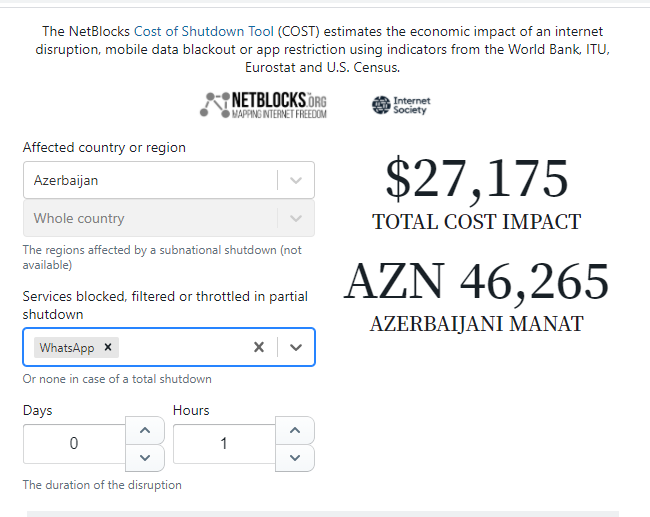650x517 pixels.
Task: Decrease the Hours value by one
Action: point(295,458)
